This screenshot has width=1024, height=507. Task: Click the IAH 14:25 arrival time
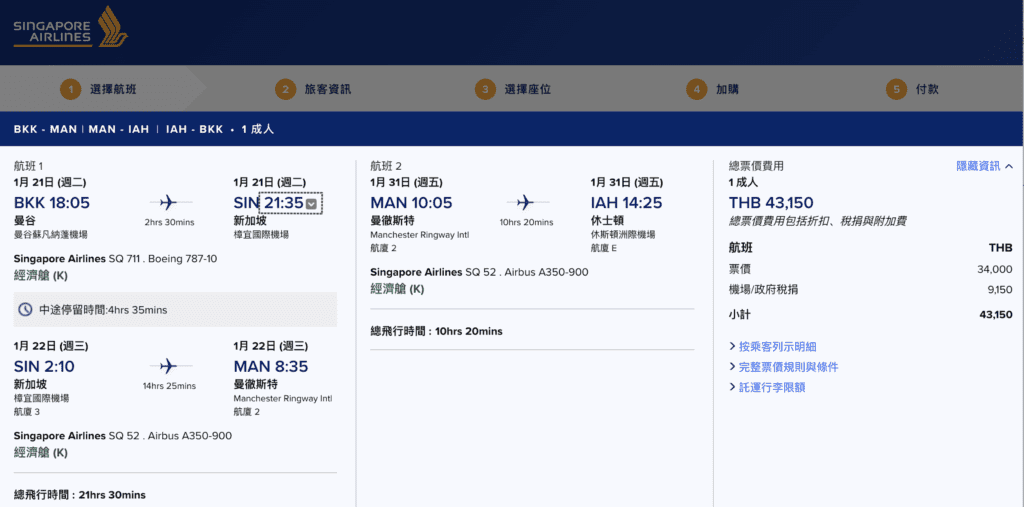[626, 203]
